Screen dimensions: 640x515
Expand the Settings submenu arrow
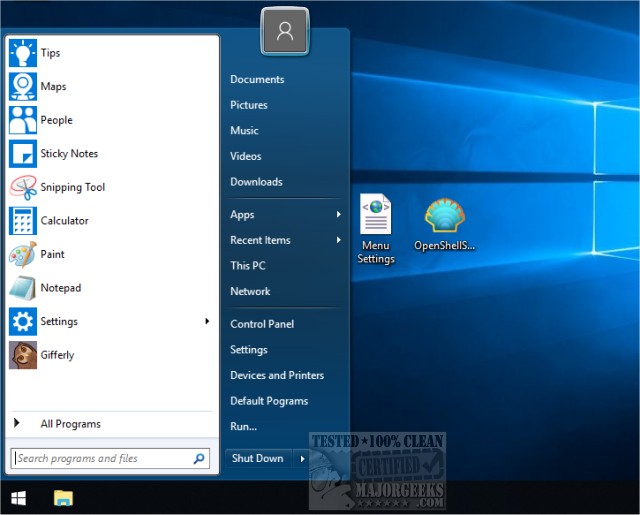click(x=207, y=321)
